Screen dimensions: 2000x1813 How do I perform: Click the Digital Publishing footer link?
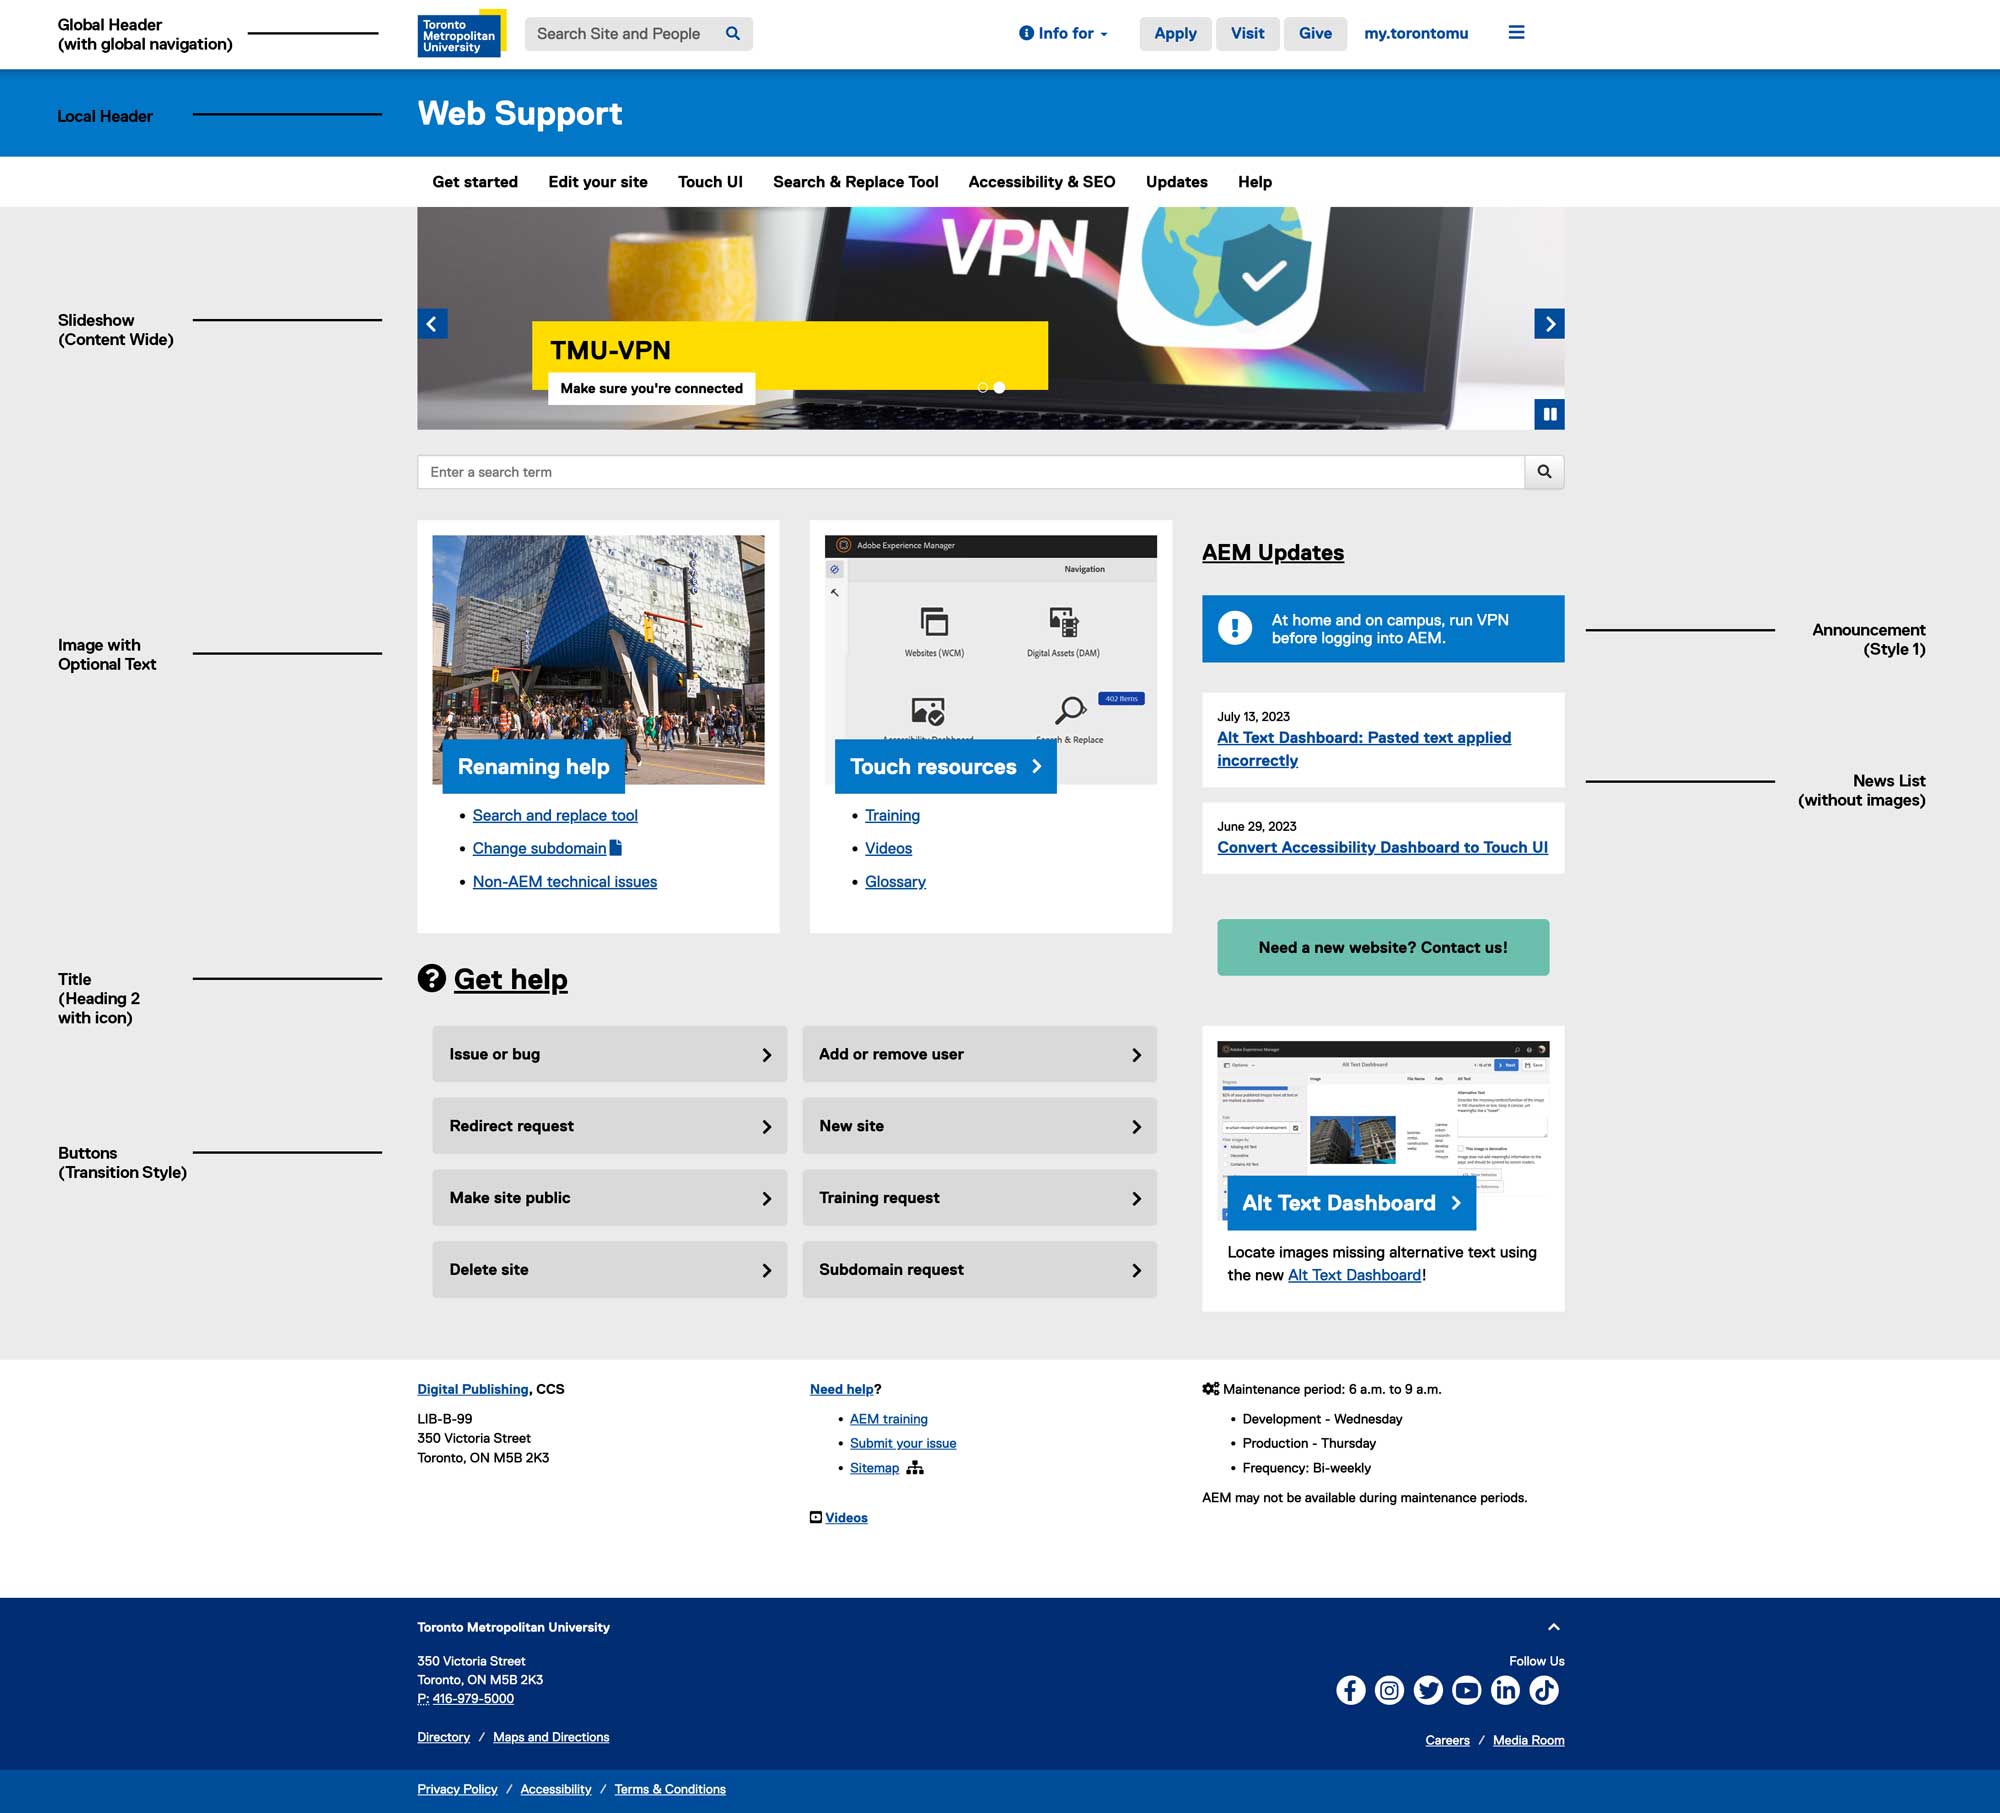pos(473,1389)
